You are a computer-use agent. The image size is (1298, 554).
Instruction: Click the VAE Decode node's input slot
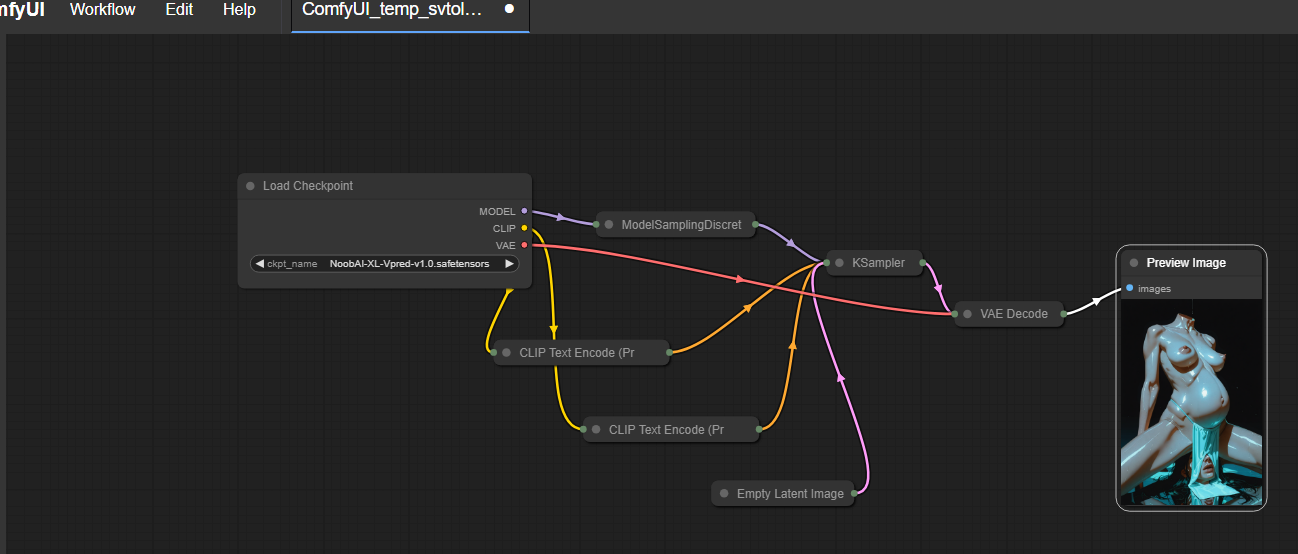pyautogui.click(x=955, y=314)
